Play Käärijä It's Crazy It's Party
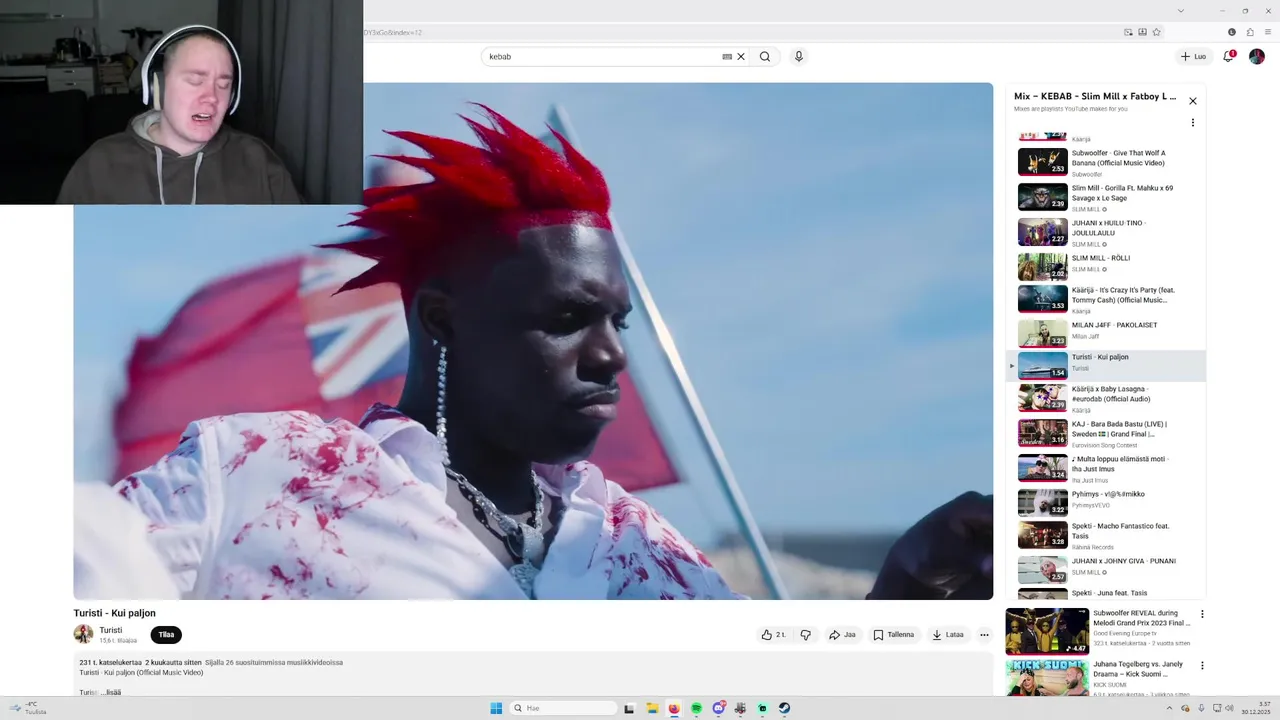This screenshot has width=1280, height=720. pyautogui.click(x=1106, y=299)
